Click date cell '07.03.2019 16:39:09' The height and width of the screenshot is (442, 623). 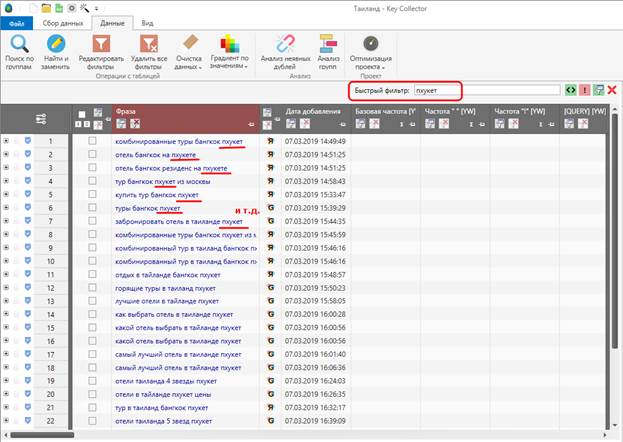[315, 421]
